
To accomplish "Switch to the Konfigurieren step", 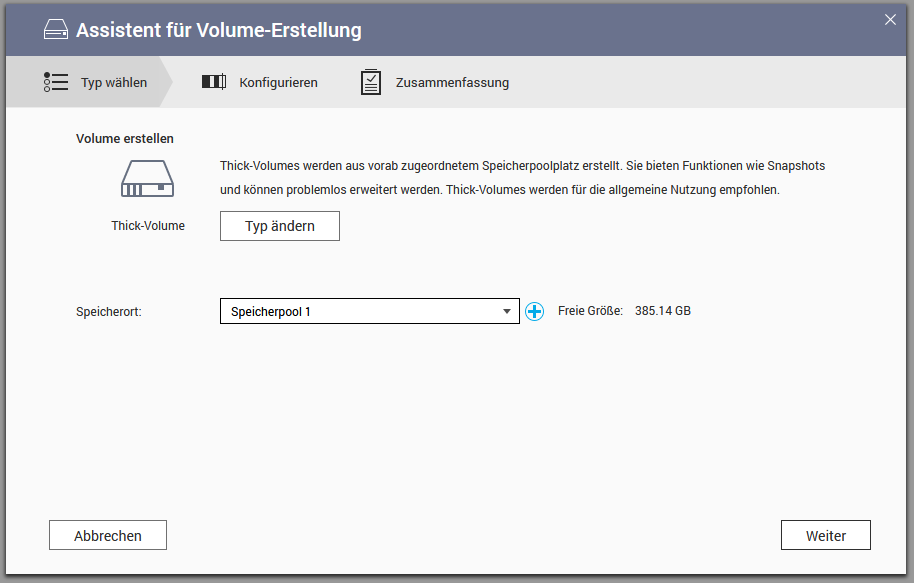I will [278, 83].
